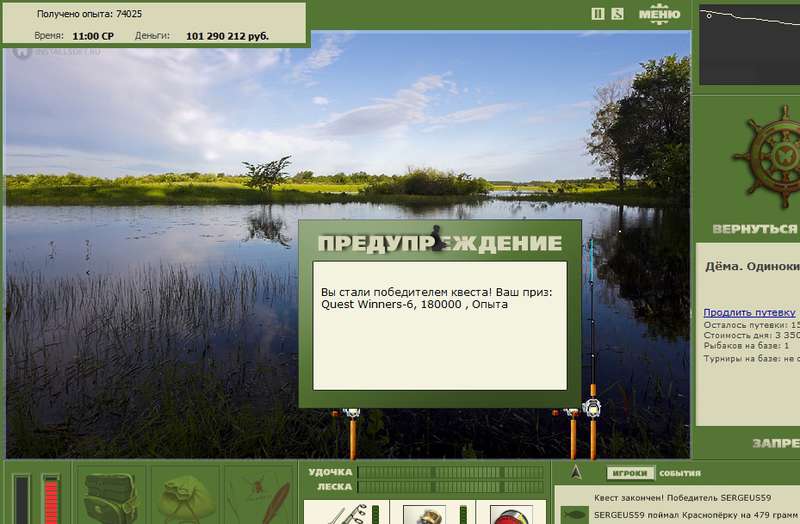Click SERGEUS59 поймал Краснопёрку message

click(696, 515)
